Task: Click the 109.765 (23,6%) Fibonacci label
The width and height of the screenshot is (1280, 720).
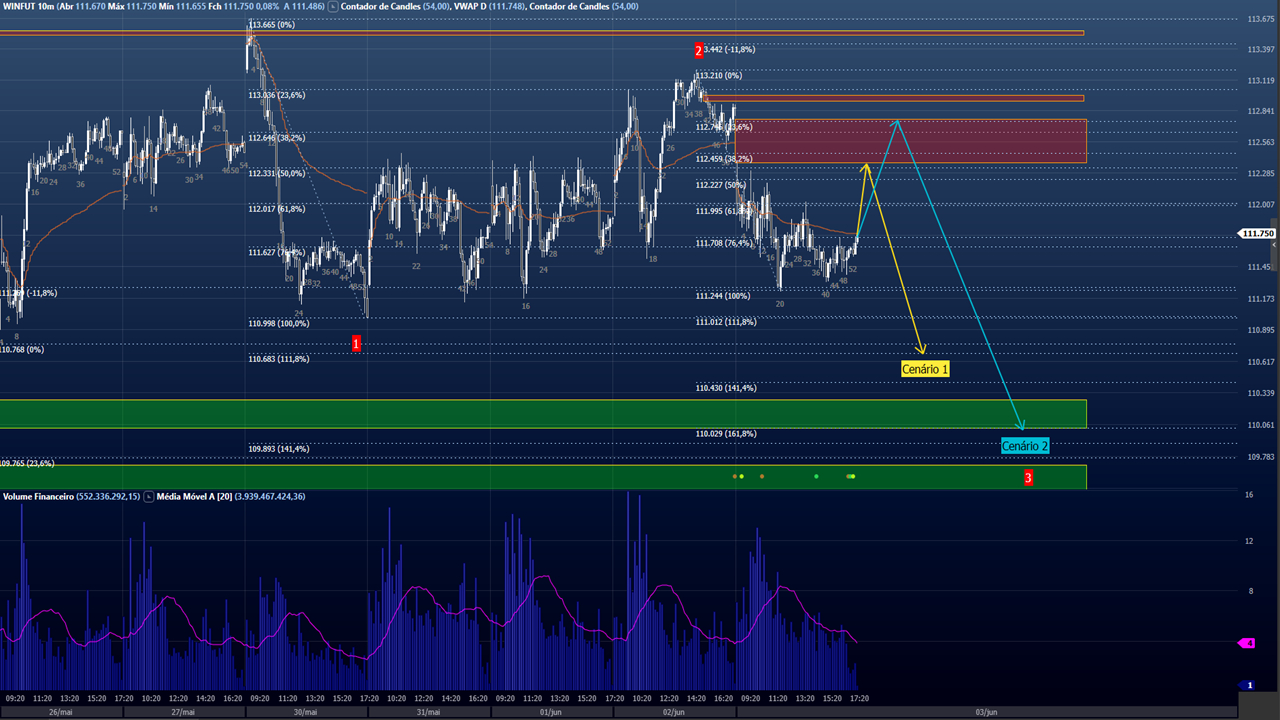Action: [x=27, y=464]
